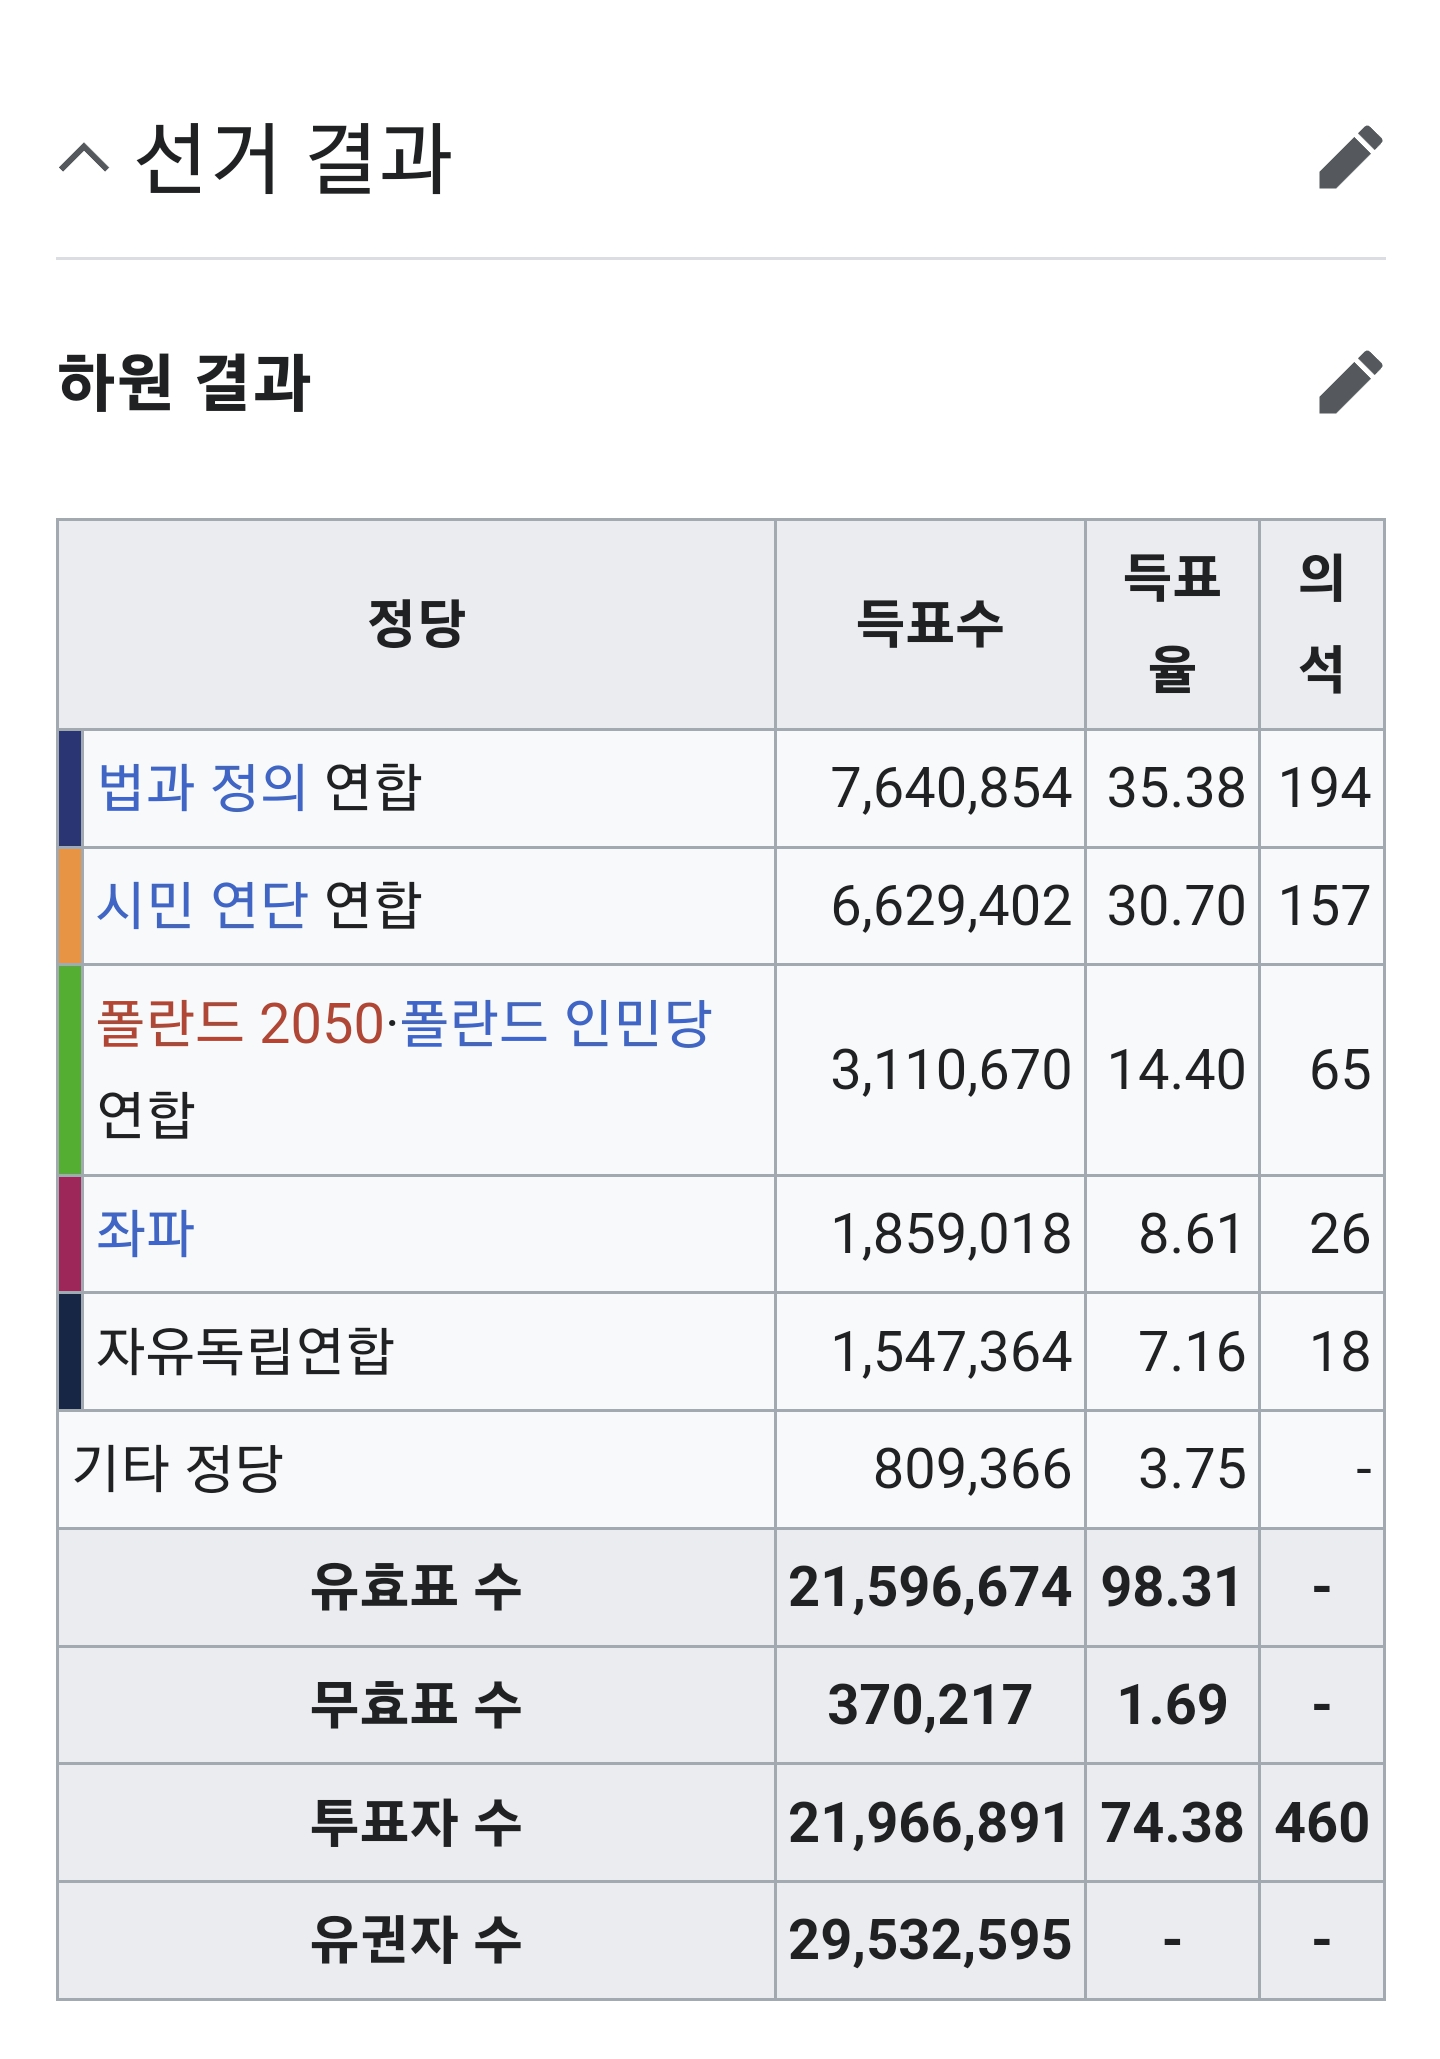Viewport: 1440px width, 2059px height.
Task: Click the green 폴란드 2050 color bar
Action: click(x=70, y=1070)
